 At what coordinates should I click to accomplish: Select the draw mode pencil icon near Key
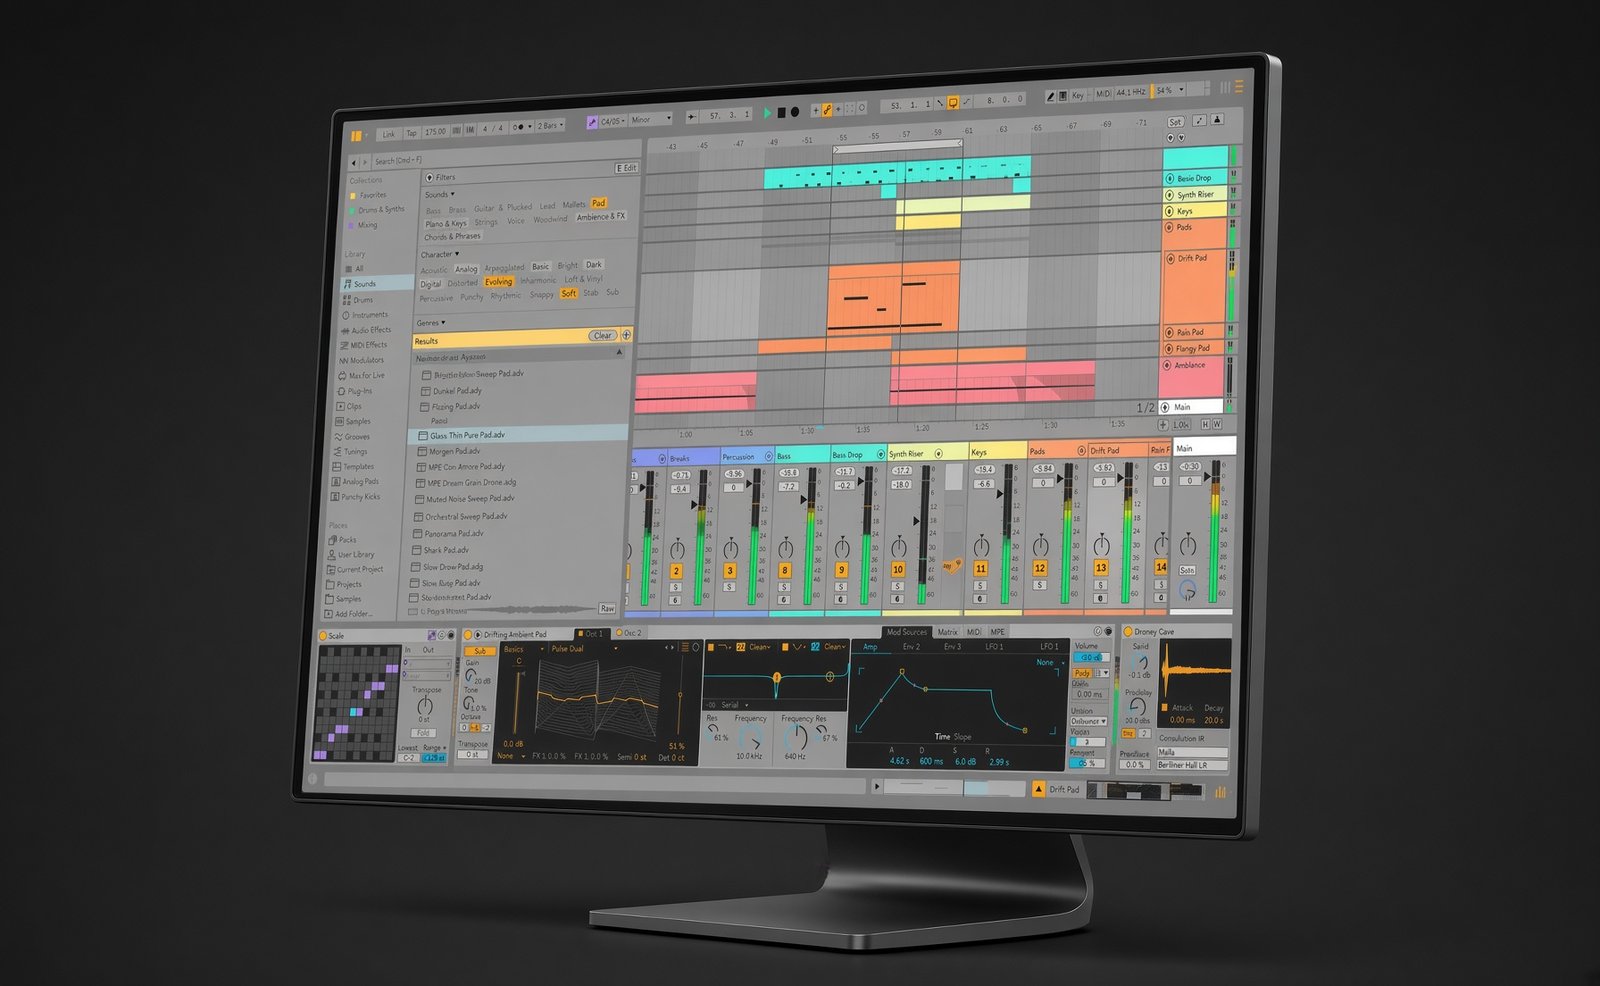1049,96
